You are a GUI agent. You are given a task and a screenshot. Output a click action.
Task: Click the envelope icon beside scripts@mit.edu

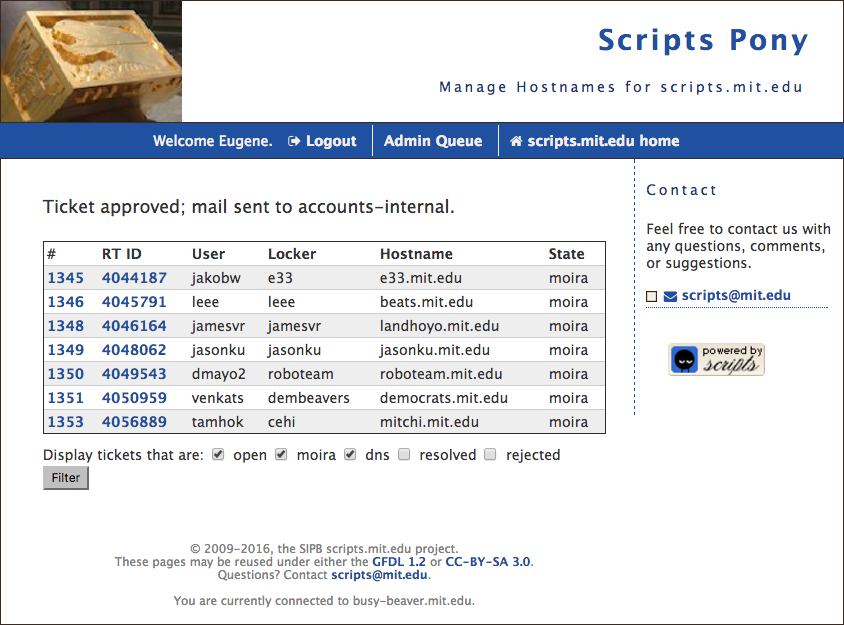(670, 296)
